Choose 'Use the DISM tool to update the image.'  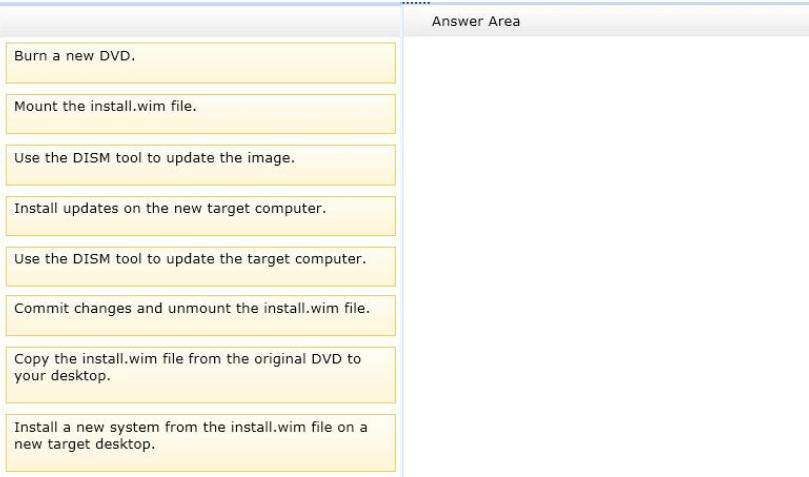coord(201,165)
